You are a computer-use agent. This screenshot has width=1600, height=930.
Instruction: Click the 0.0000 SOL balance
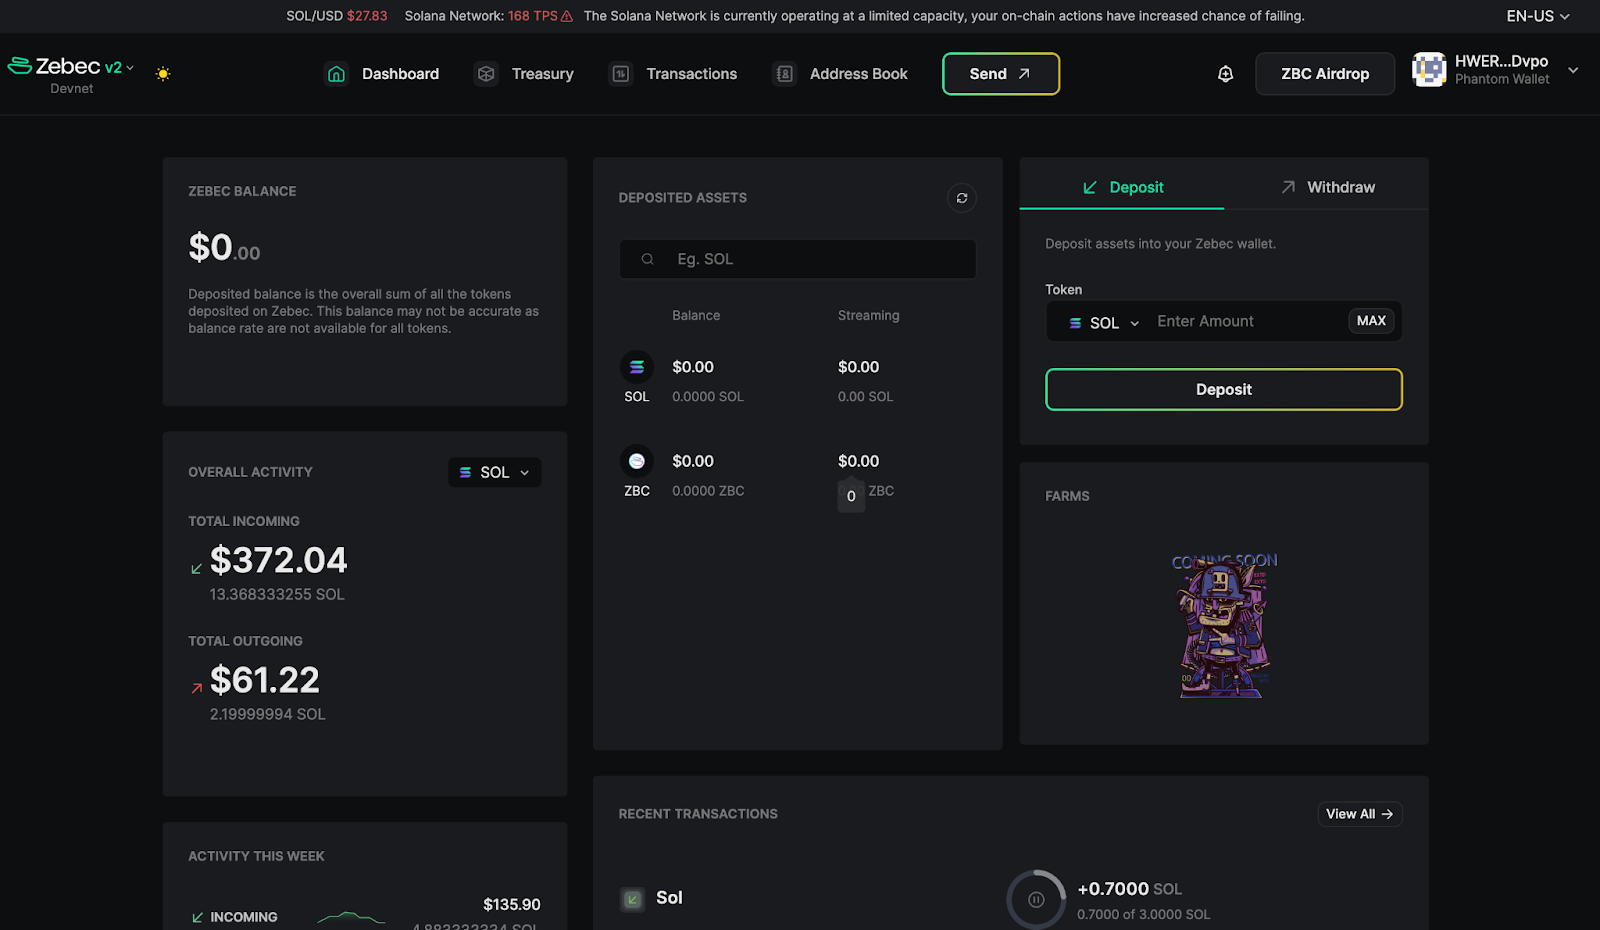pos(708,397)
